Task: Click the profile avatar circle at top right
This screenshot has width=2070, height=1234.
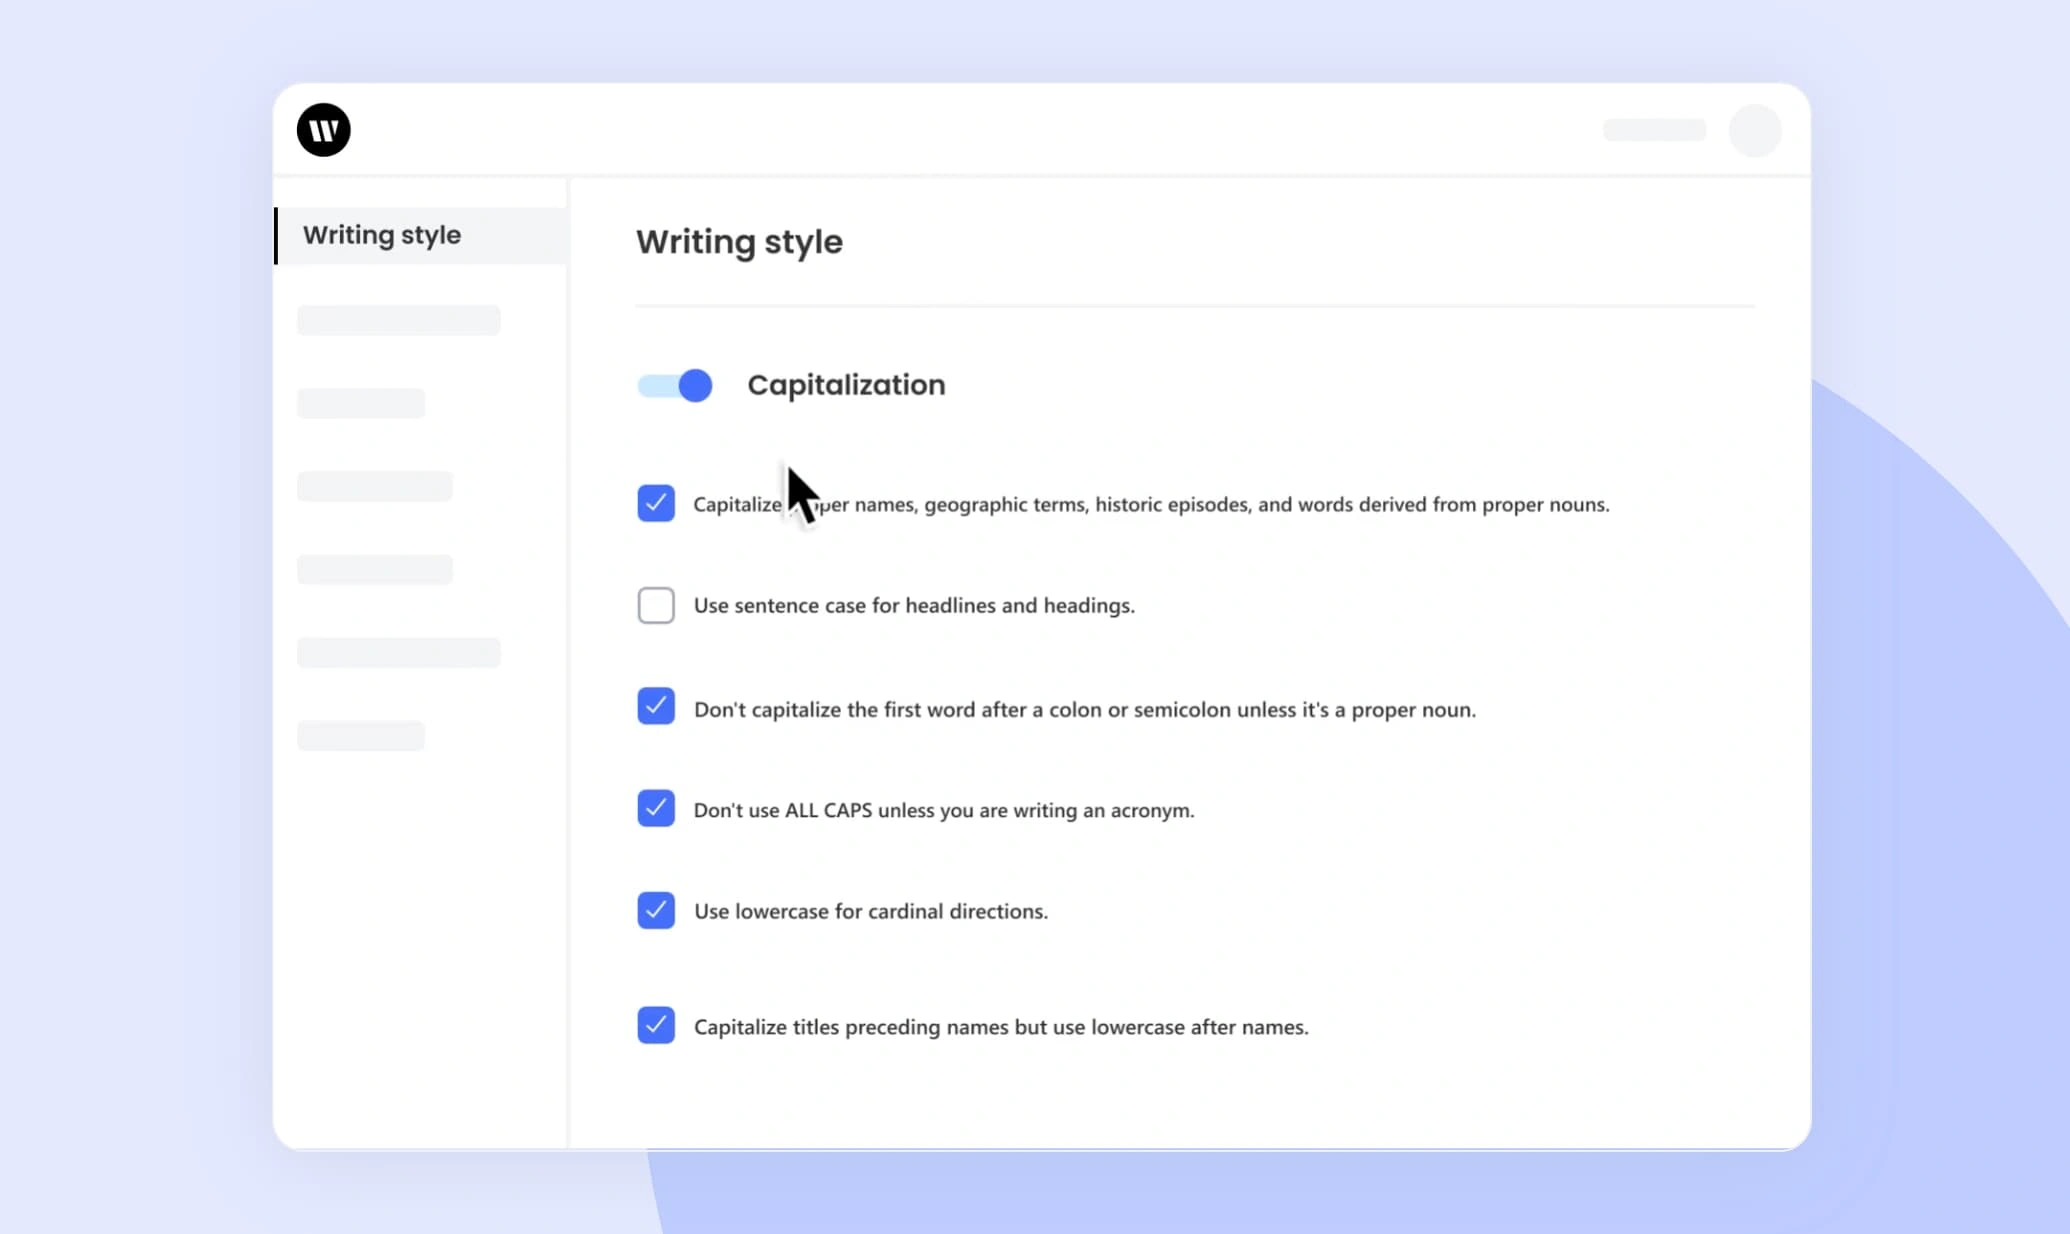Action: 1755,130
